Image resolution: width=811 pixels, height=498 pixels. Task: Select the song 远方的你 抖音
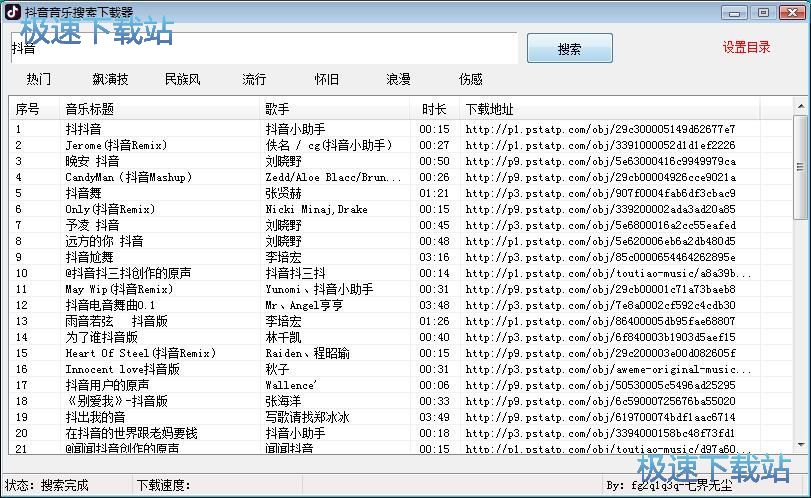pos(104,241)
